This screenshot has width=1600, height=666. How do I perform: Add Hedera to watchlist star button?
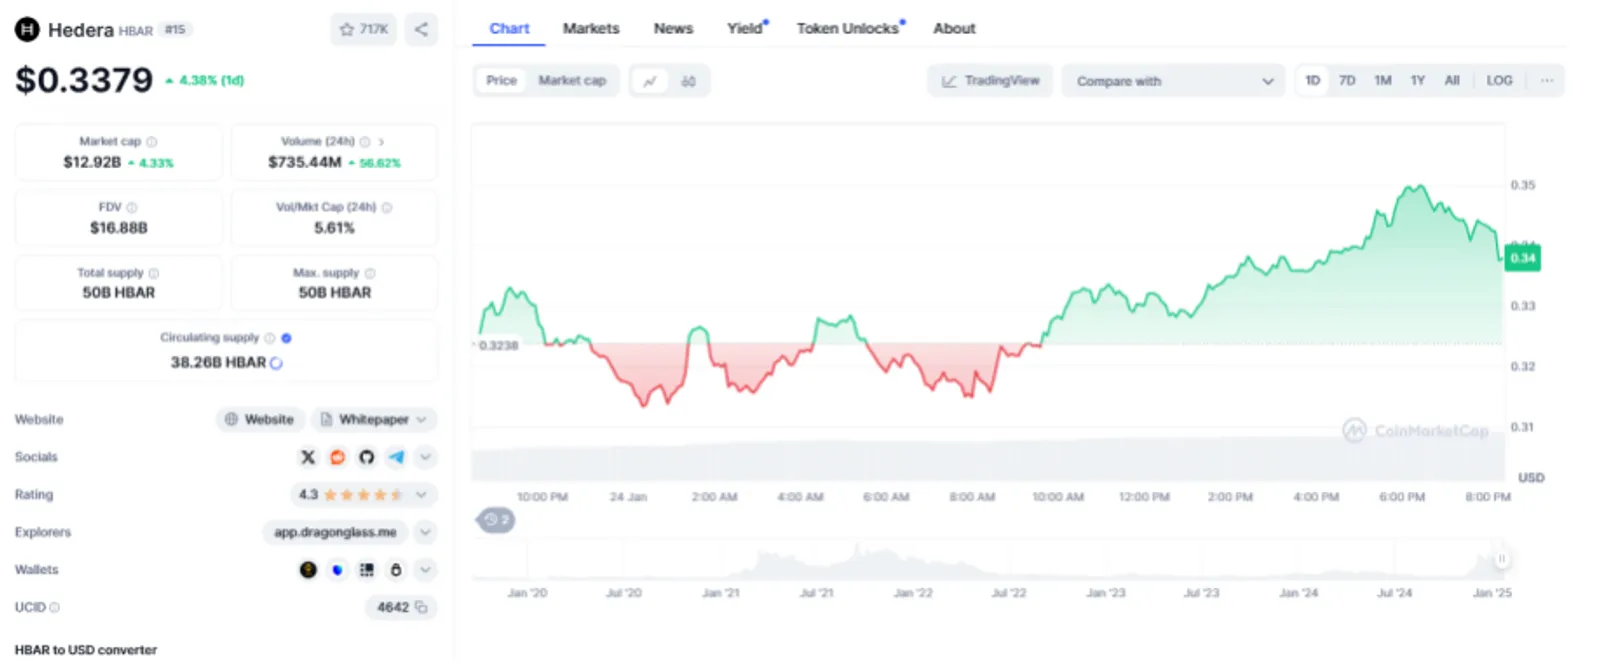click(x=363, y=29)
